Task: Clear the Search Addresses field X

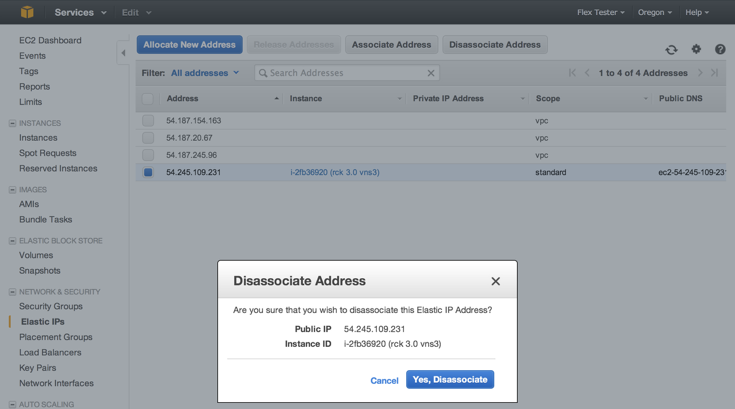Action: click(431, 73)
